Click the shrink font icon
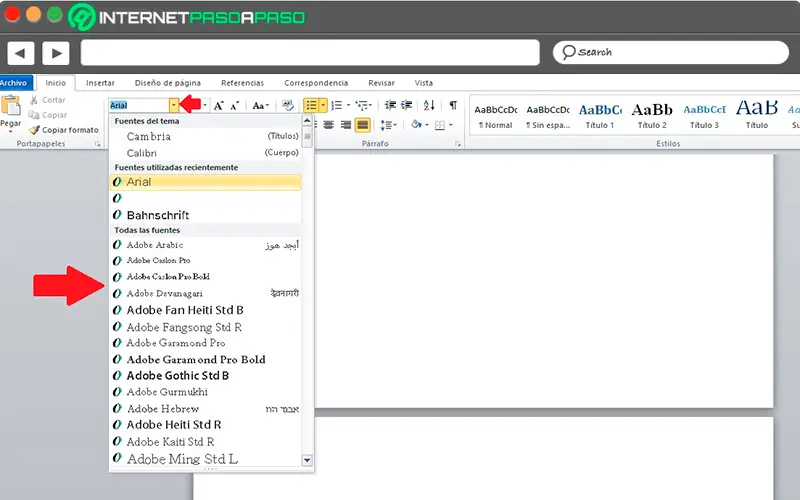Viewport: 800px width, 500px height. click(x=234, y=106)
